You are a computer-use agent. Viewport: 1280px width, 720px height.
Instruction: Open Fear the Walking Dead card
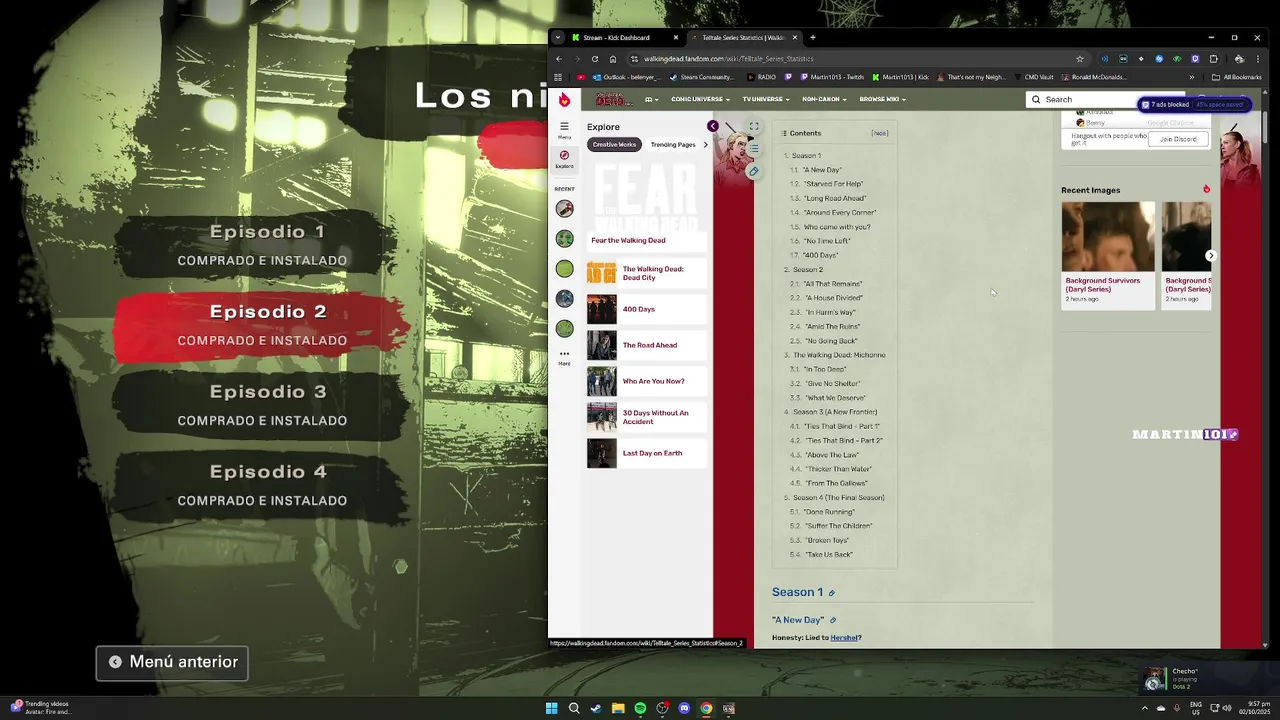pos(646,205)
